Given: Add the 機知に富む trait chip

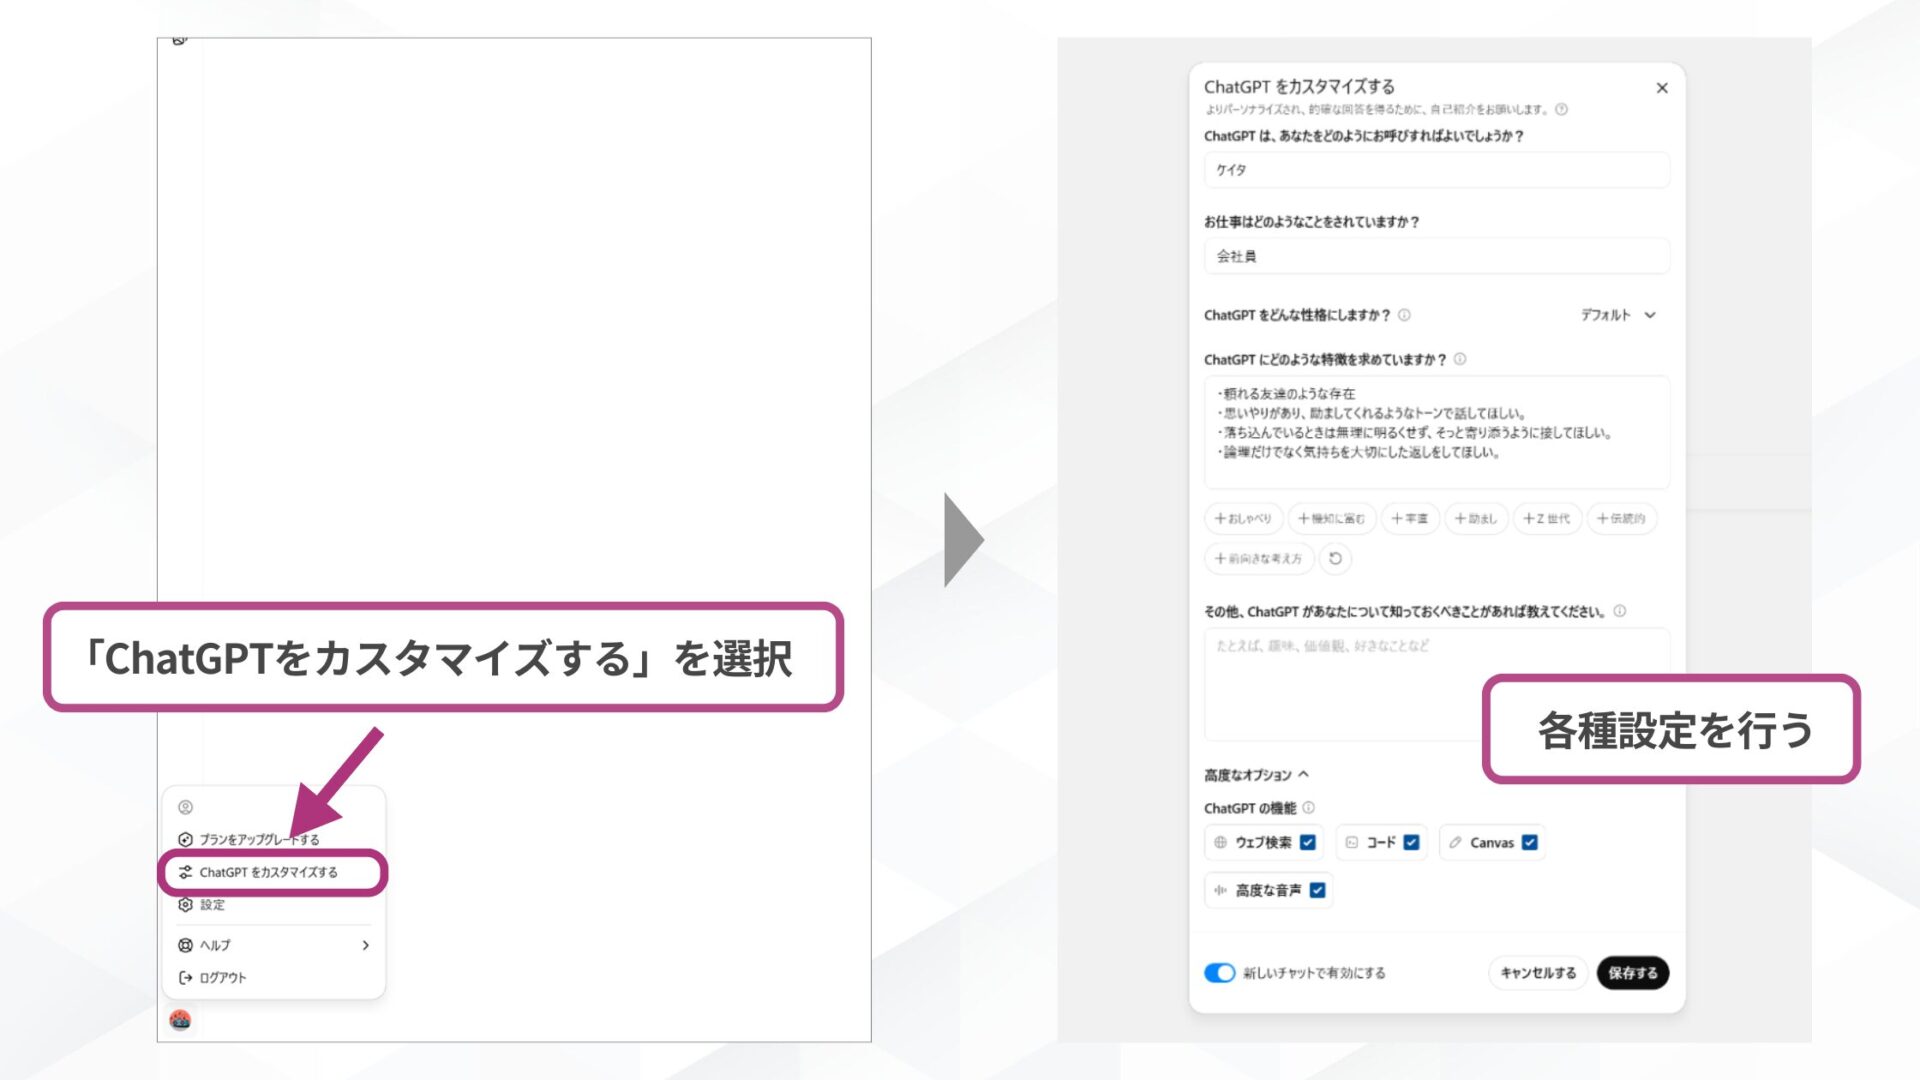Looking at the screenshot, I should [x=1331, y=519].
